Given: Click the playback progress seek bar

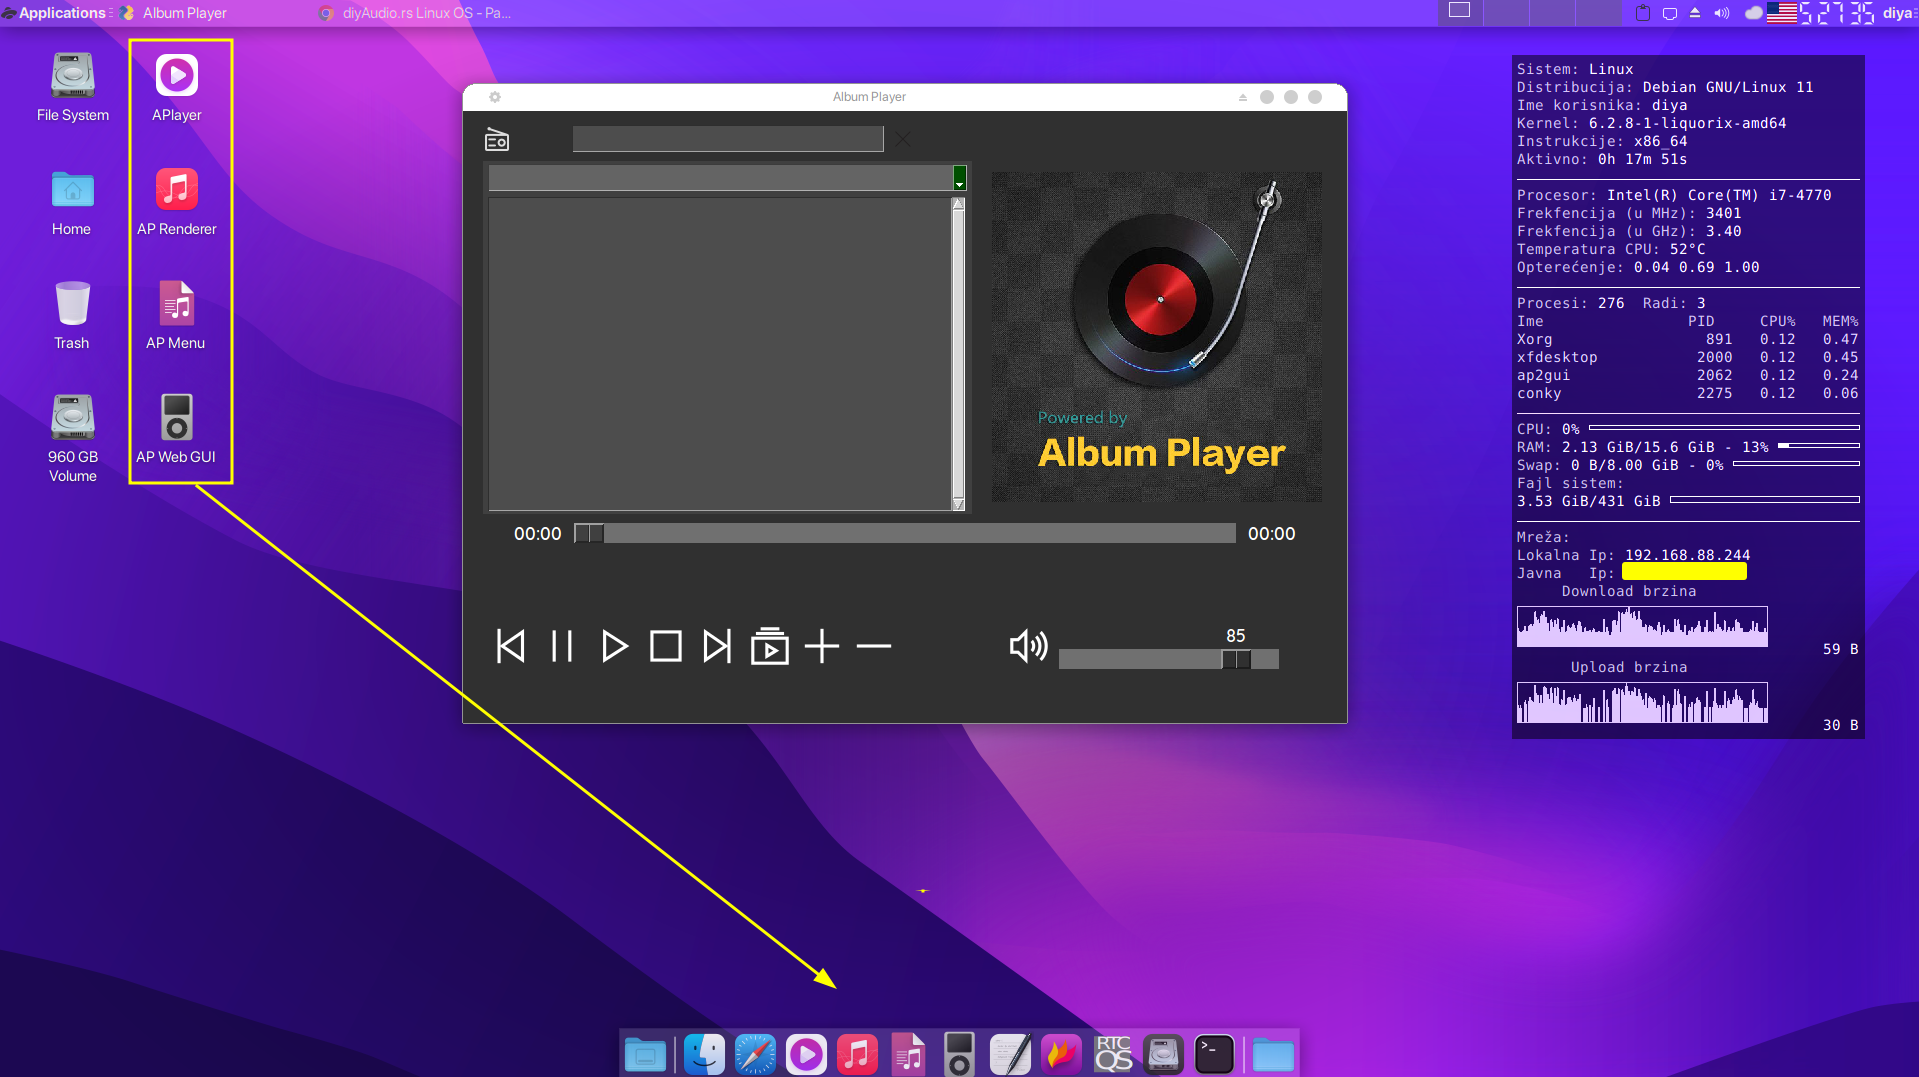Looking at the screenshot, I should [x=905, y=534].
